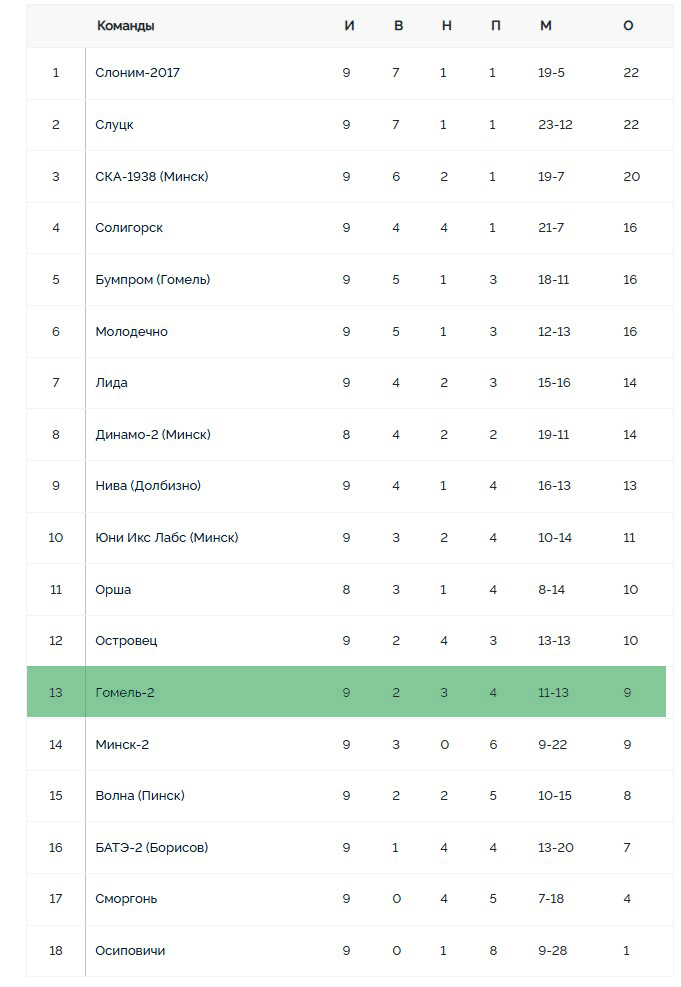Click the О points column header
The height and width of the screenshot is (987, 681).
[x=628, y=26]
